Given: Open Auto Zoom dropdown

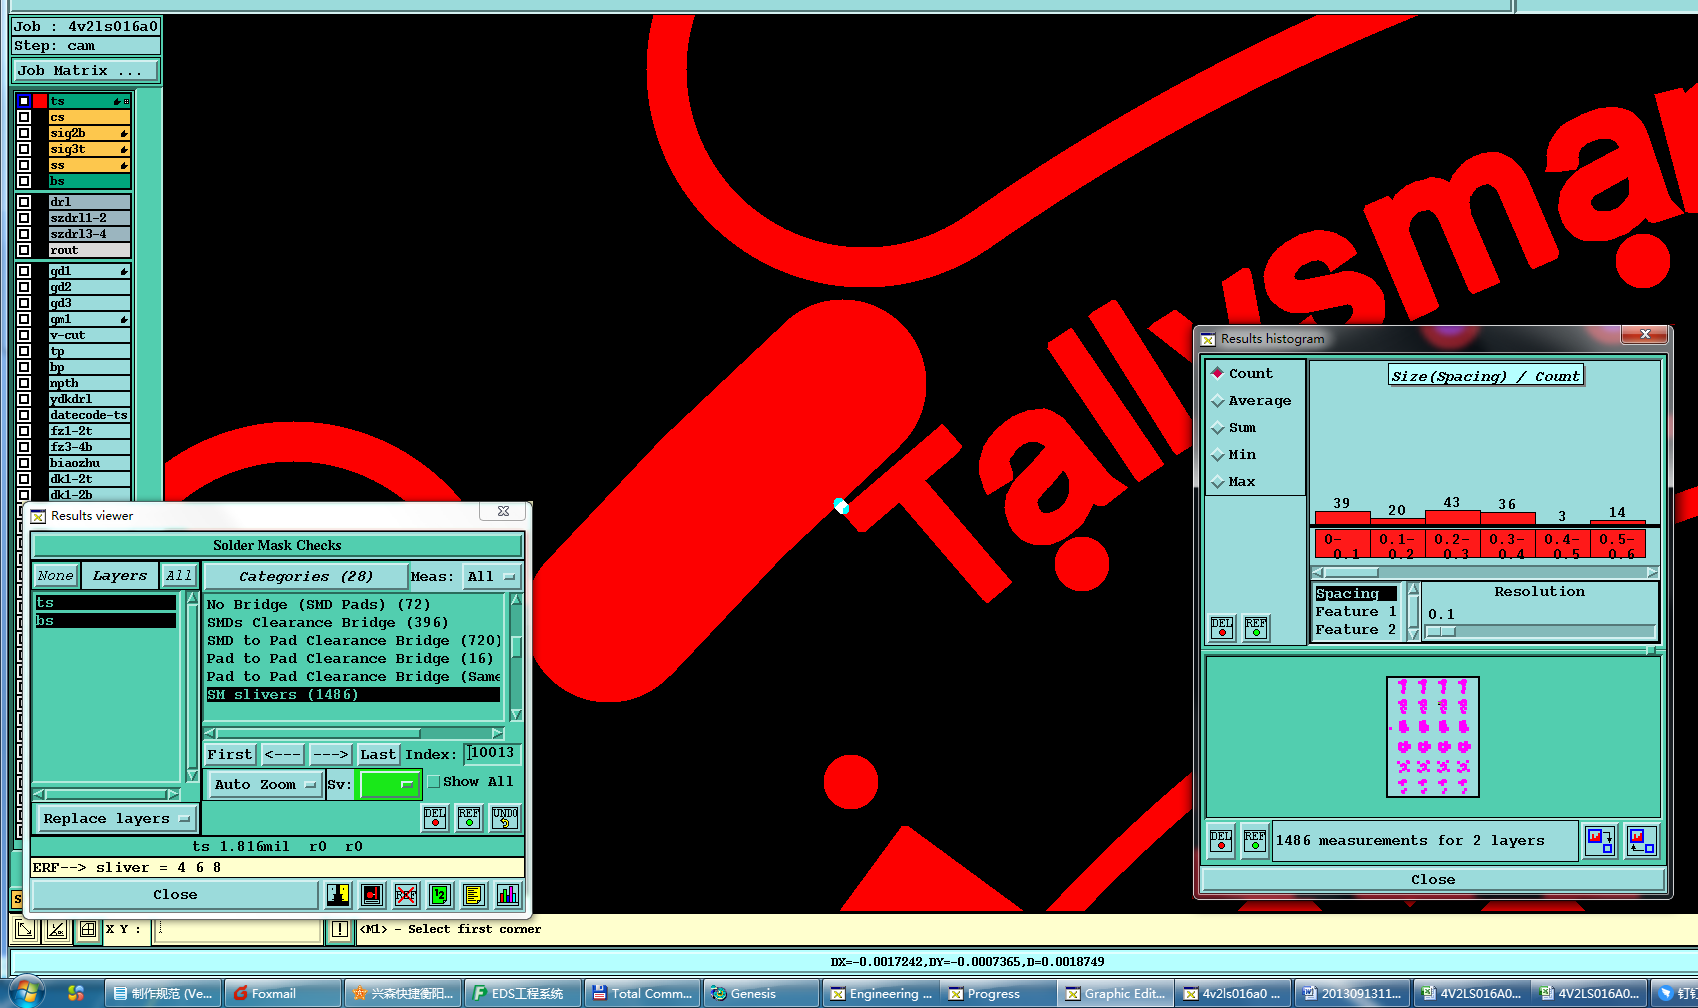Looking at the screenshot, I should pos(265,784).
